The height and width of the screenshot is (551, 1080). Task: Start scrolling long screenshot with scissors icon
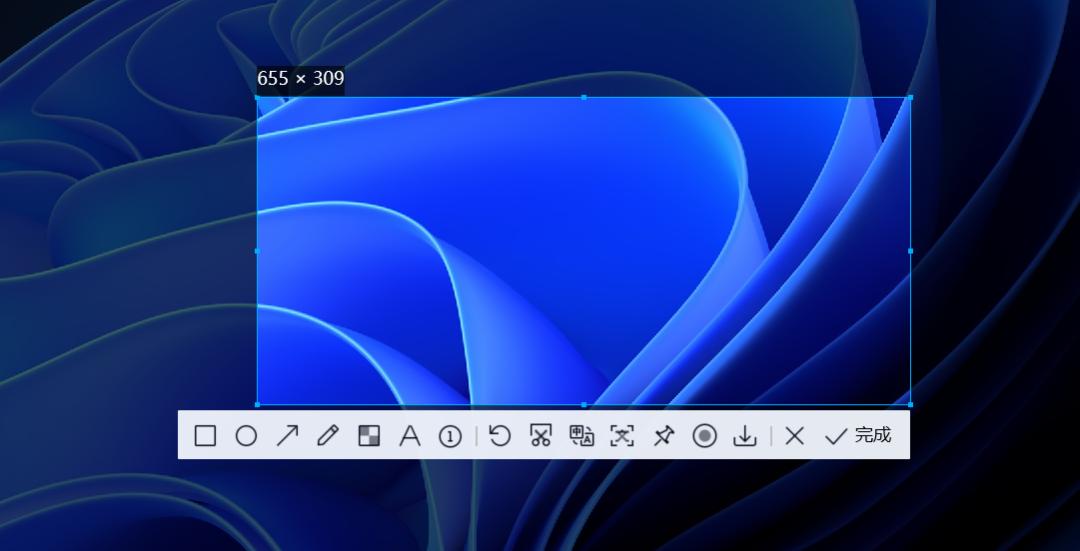540,436
